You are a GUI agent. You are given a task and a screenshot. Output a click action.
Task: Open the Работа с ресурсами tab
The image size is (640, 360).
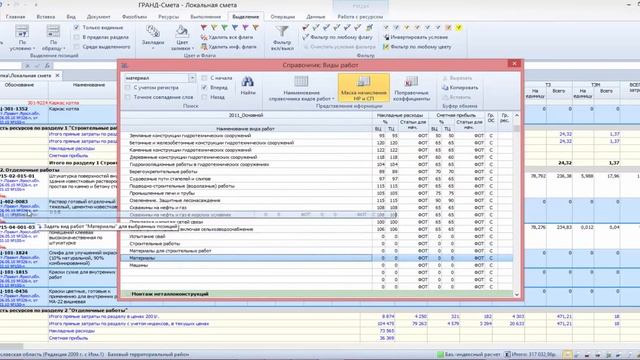(360, 17)
